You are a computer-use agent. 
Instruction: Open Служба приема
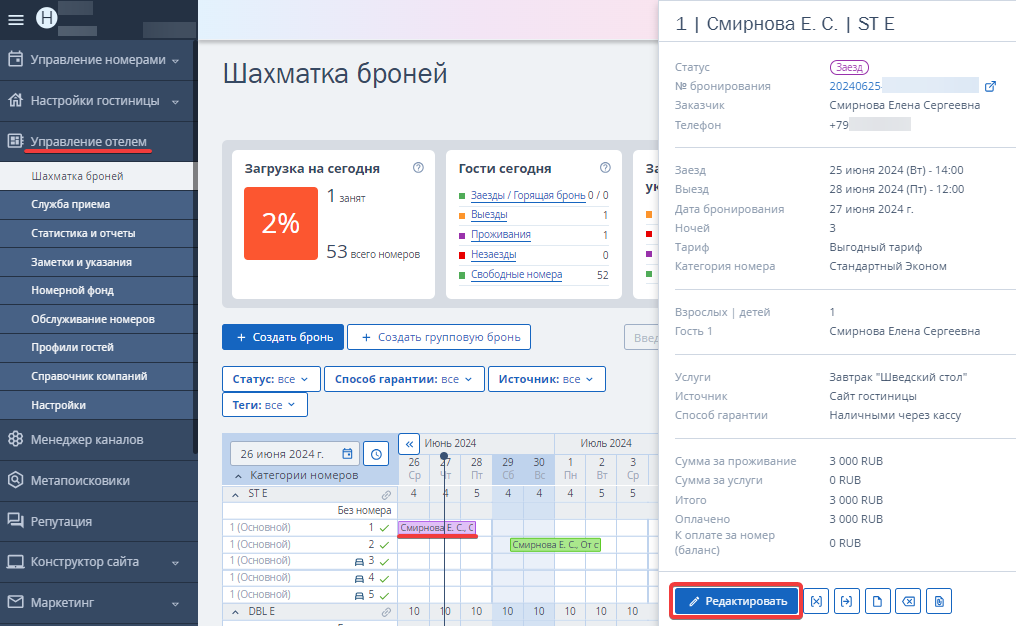[97, 204]
